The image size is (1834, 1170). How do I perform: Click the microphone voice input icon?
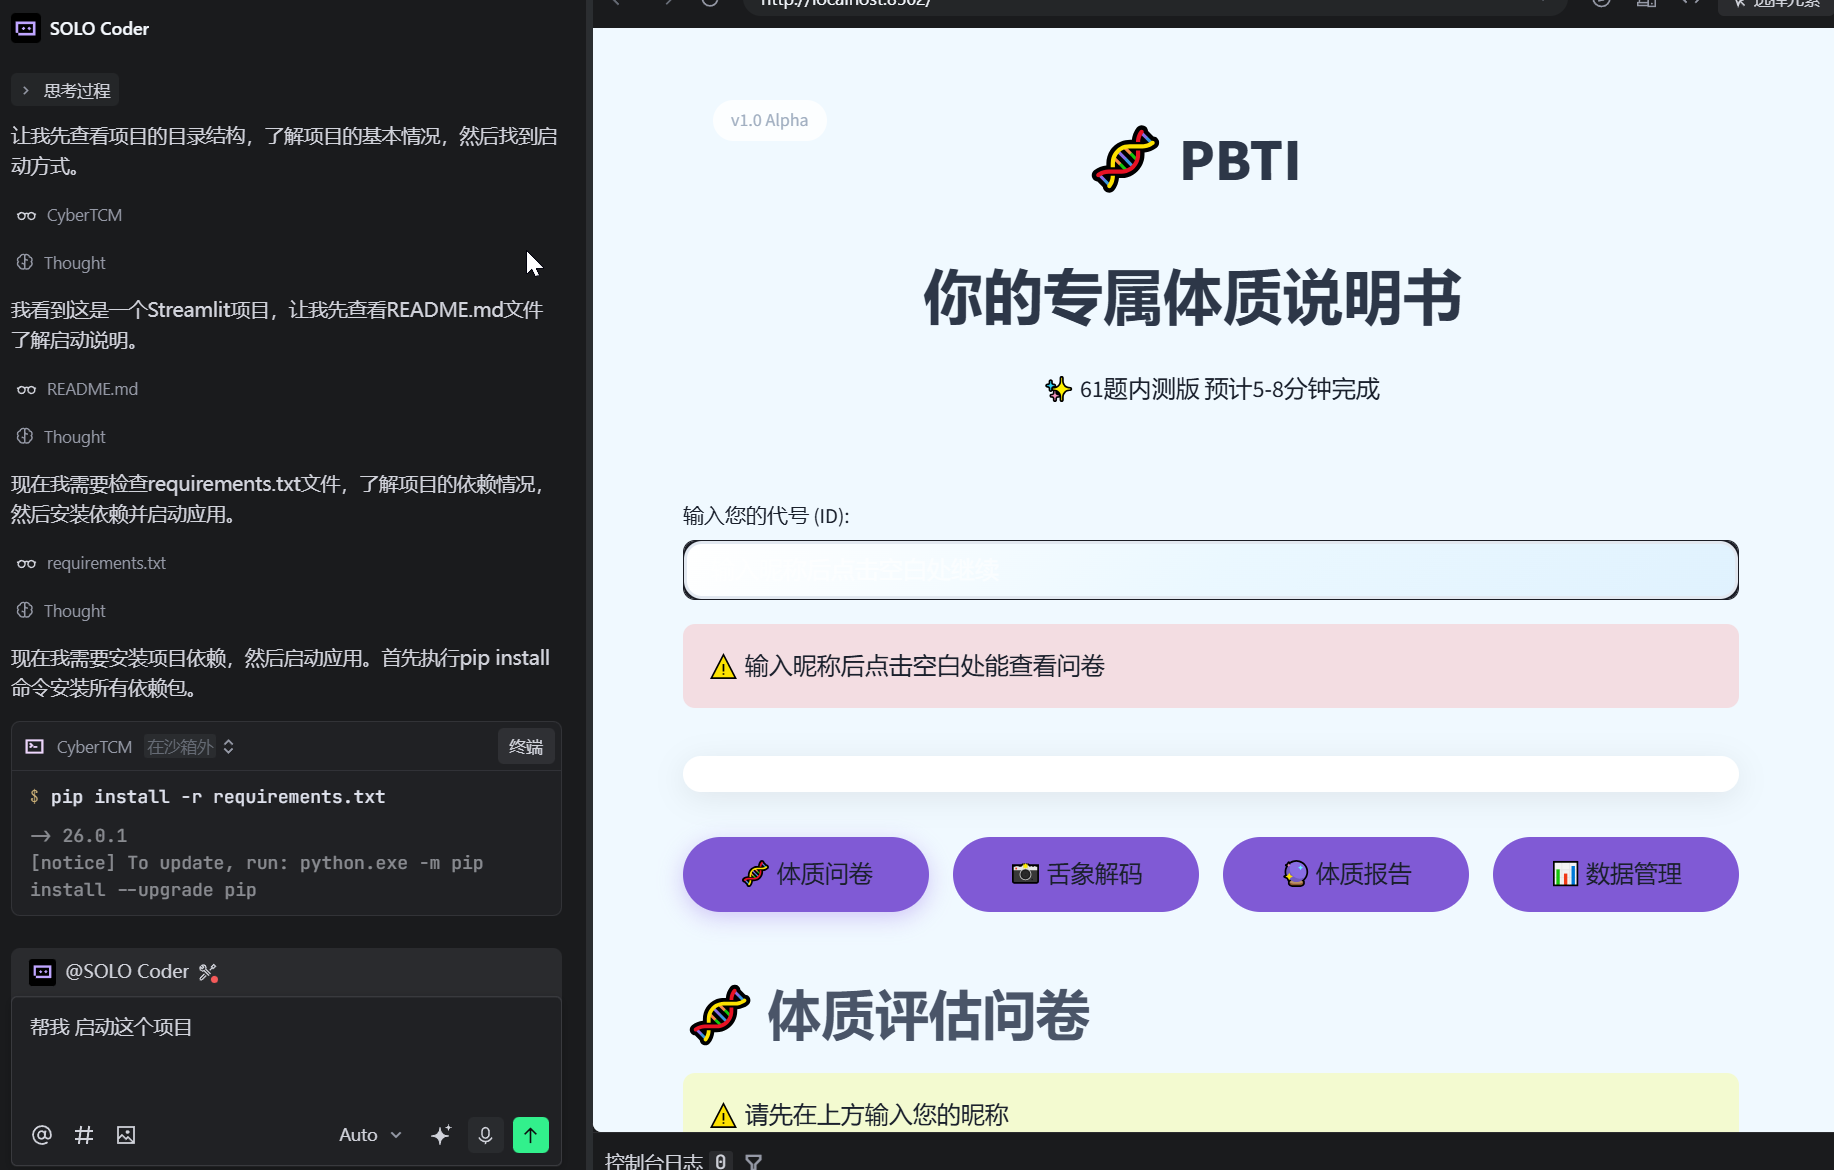(x=485, y=1135)
